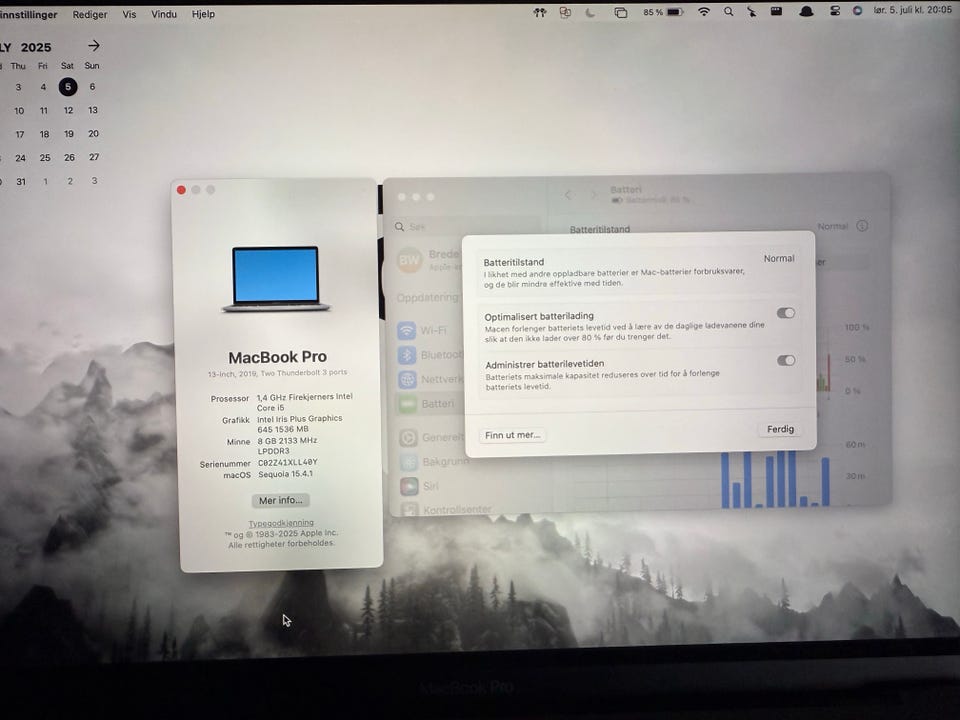Click Mer info... in About window
The height and width of the screenshot is (720, 960).
tap(280, 500)
